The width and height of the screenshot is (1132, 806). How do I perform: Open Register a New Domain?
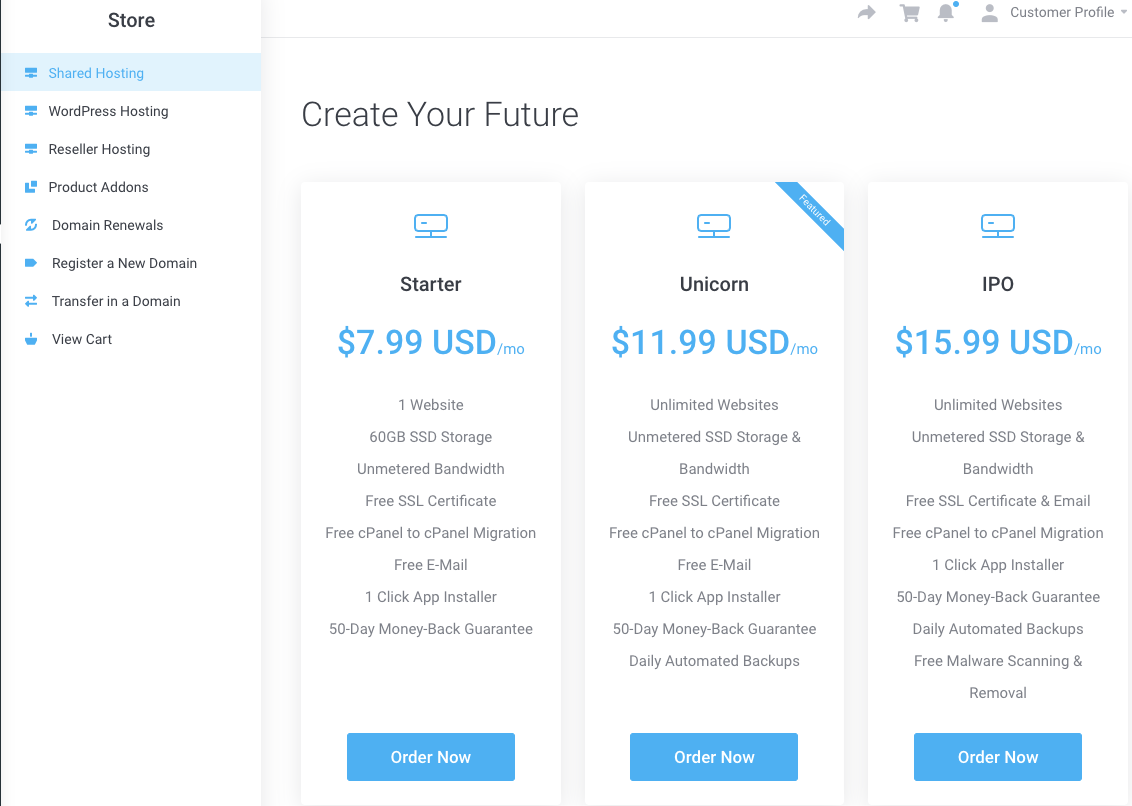(x=124, y=263)
